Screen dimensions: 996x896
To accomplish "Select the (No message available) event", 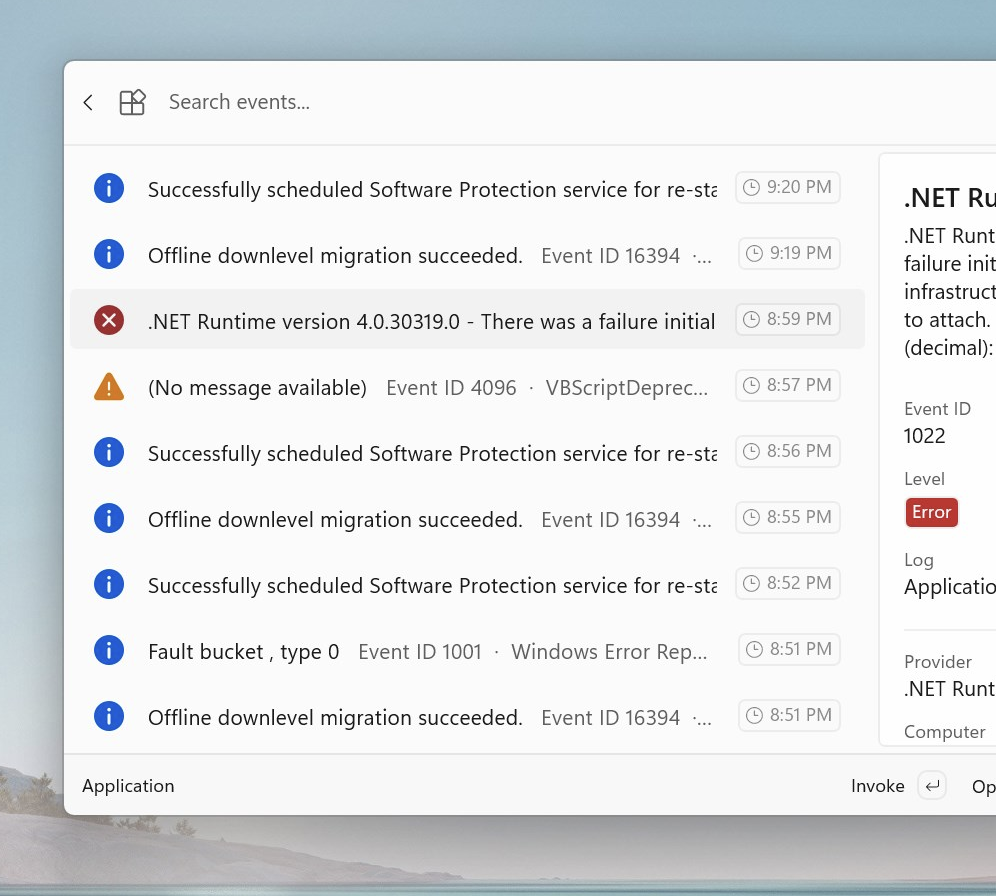I will tap(257, 387).
